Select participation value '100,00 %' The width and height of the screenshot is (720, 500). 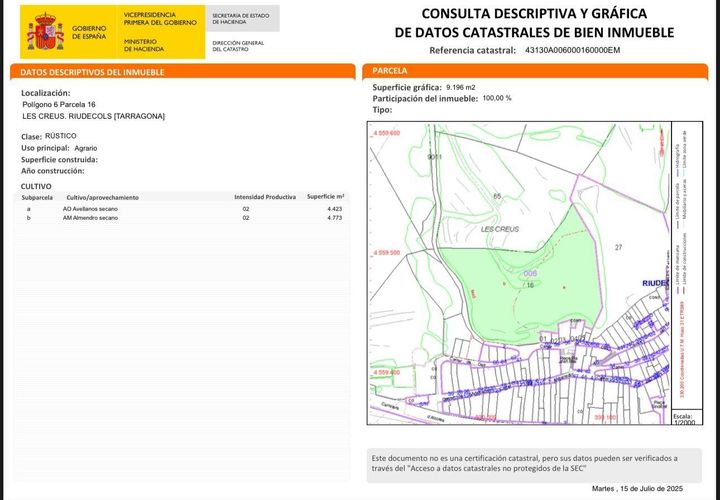tap(497, 98)
